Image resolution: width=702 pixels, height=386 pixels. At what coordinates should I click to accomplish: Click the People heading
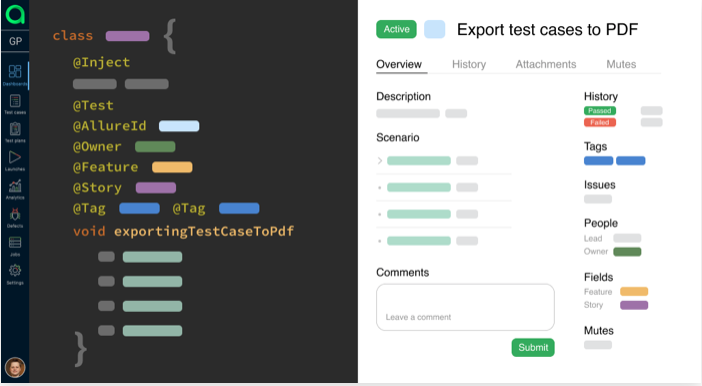pyautogui.click(x=601, y=223)
